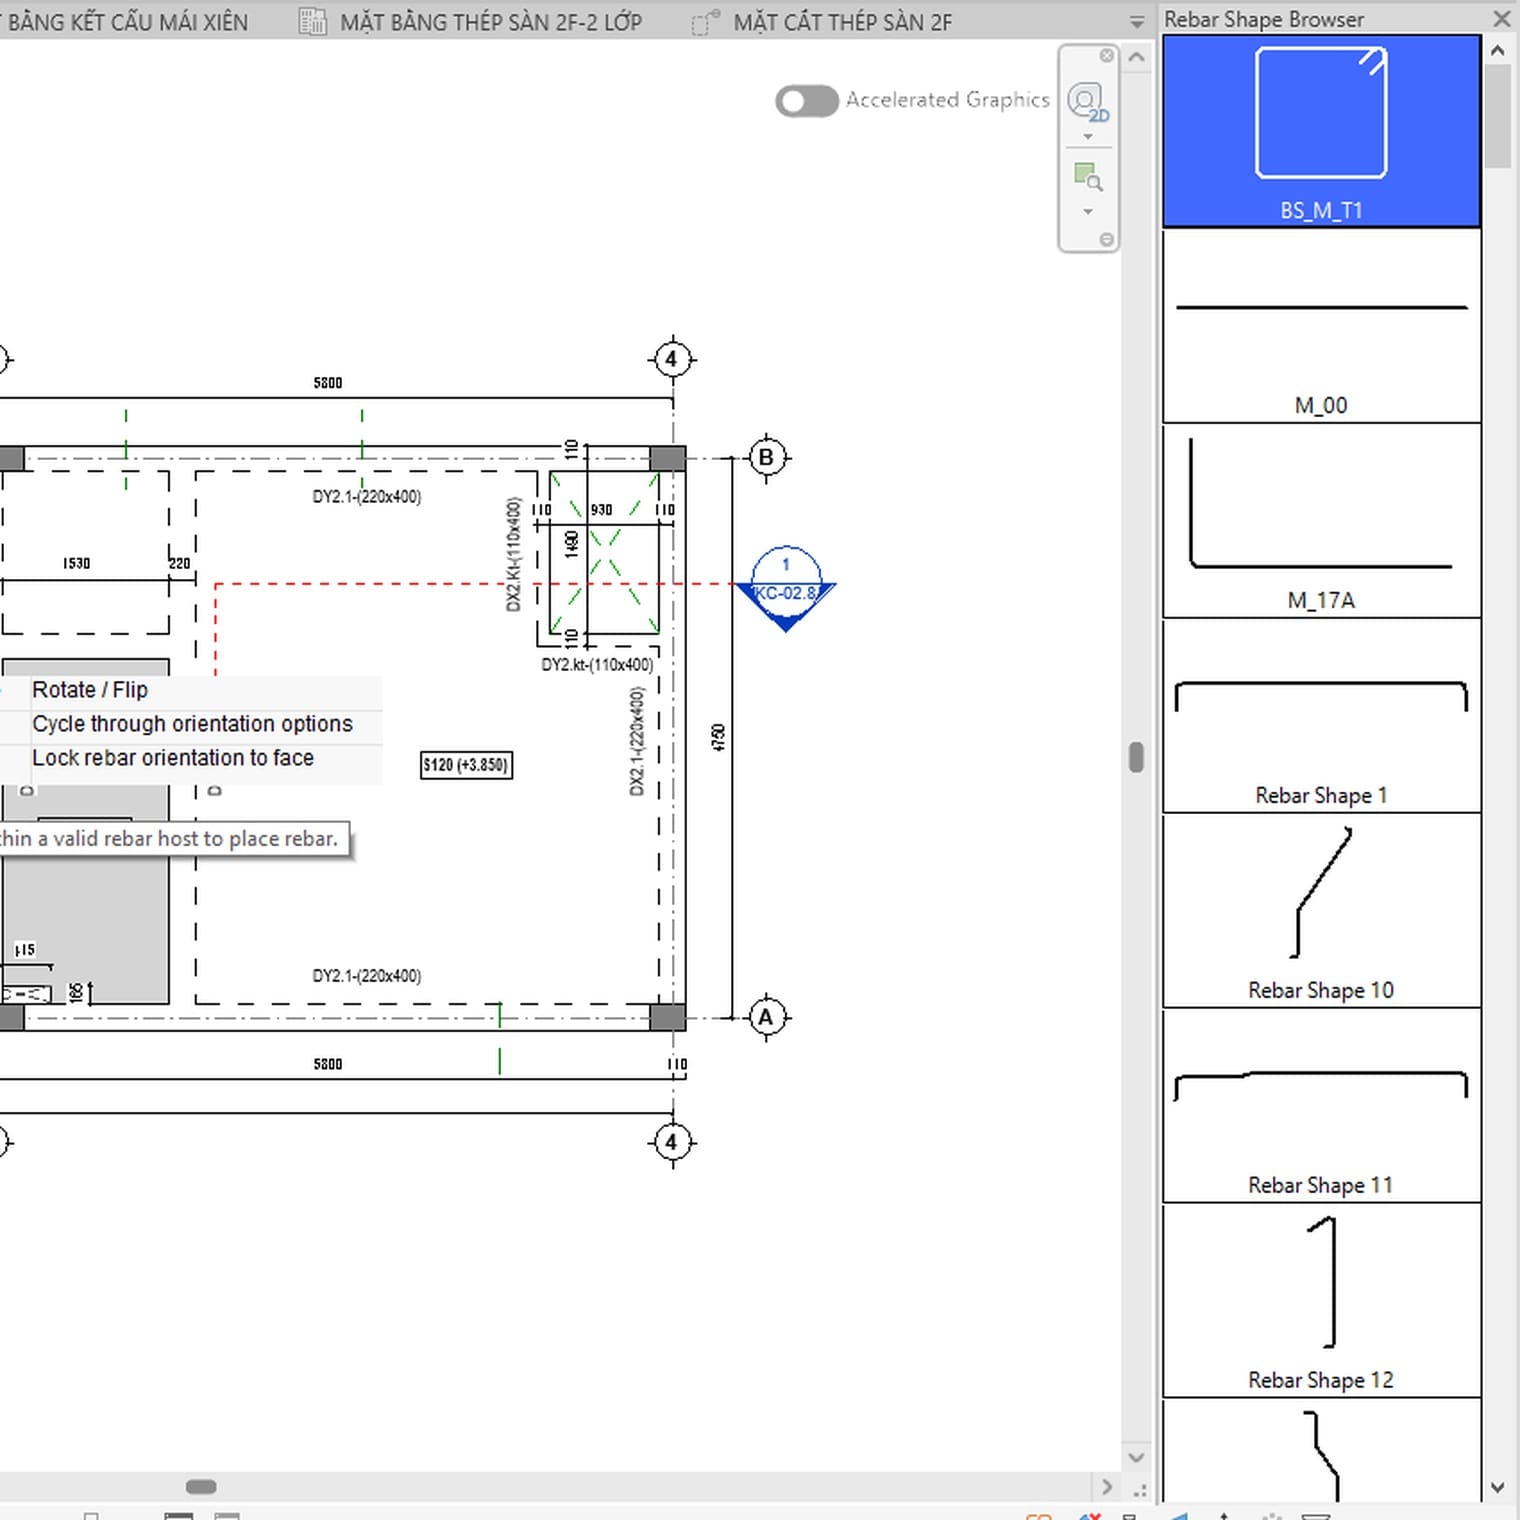Select grid bubble 4 at the top
This screenshot has width=1520, height=1520.
coord(672,359)
